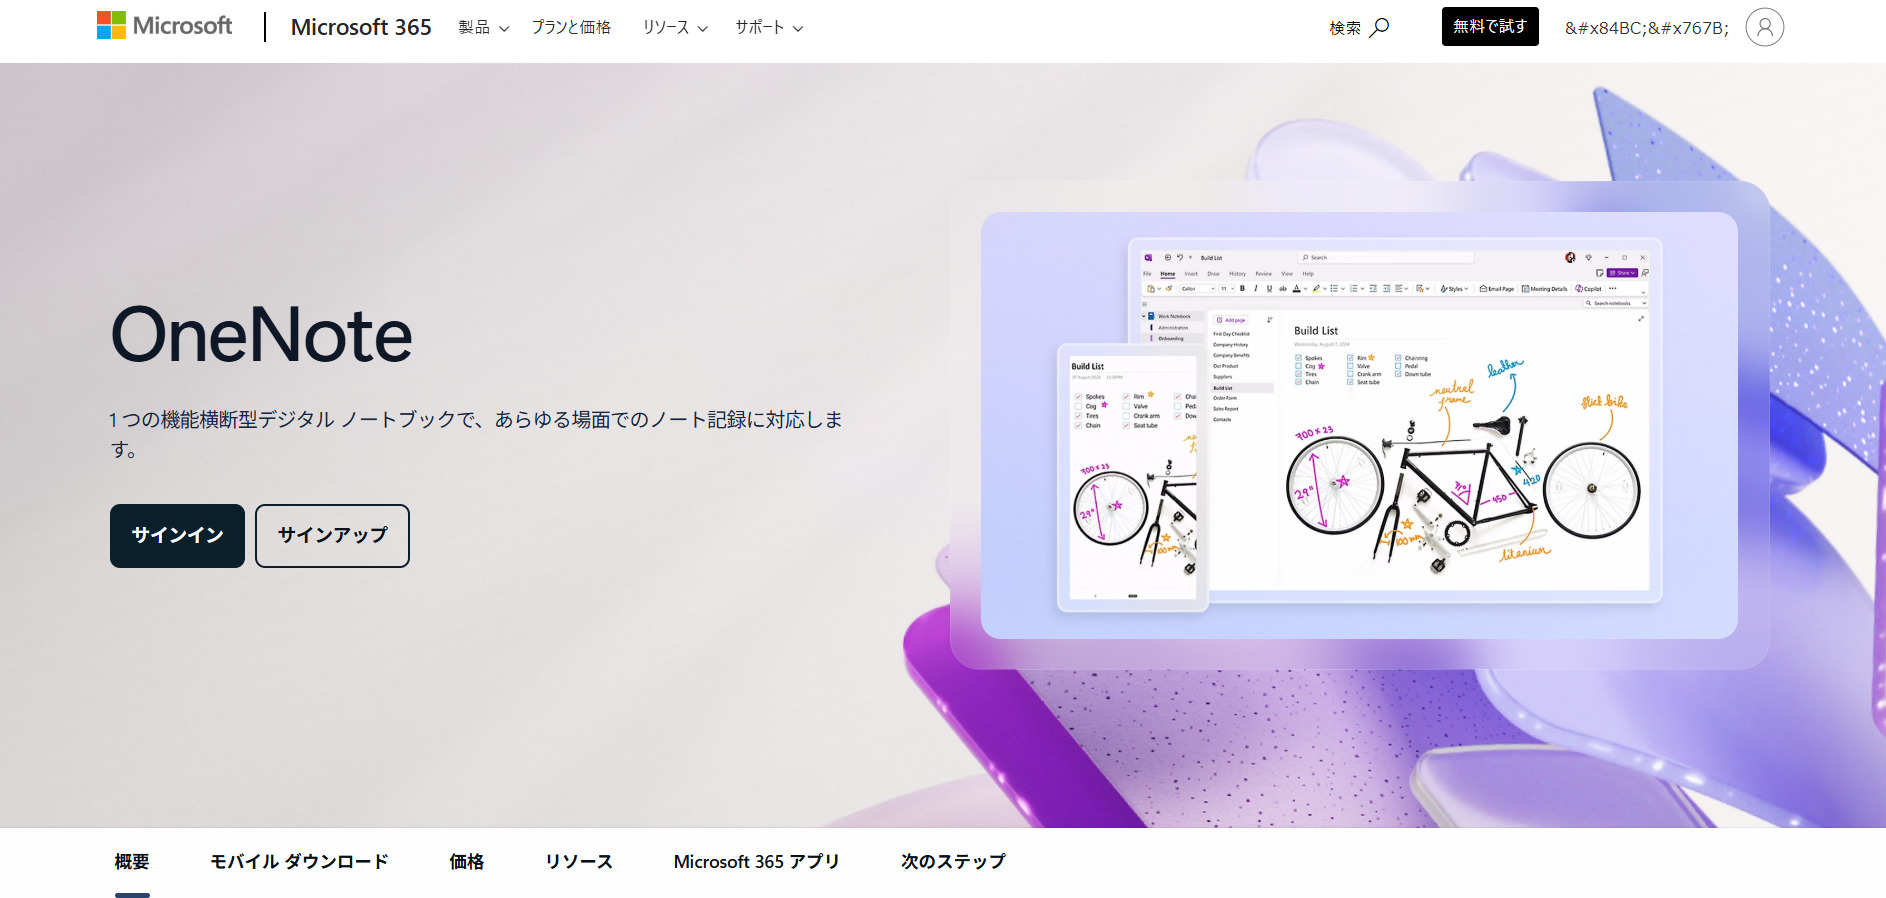This screenshot has width=1886, height=898.
Task: Click the OneNote heading text
Action: [262, 335]
